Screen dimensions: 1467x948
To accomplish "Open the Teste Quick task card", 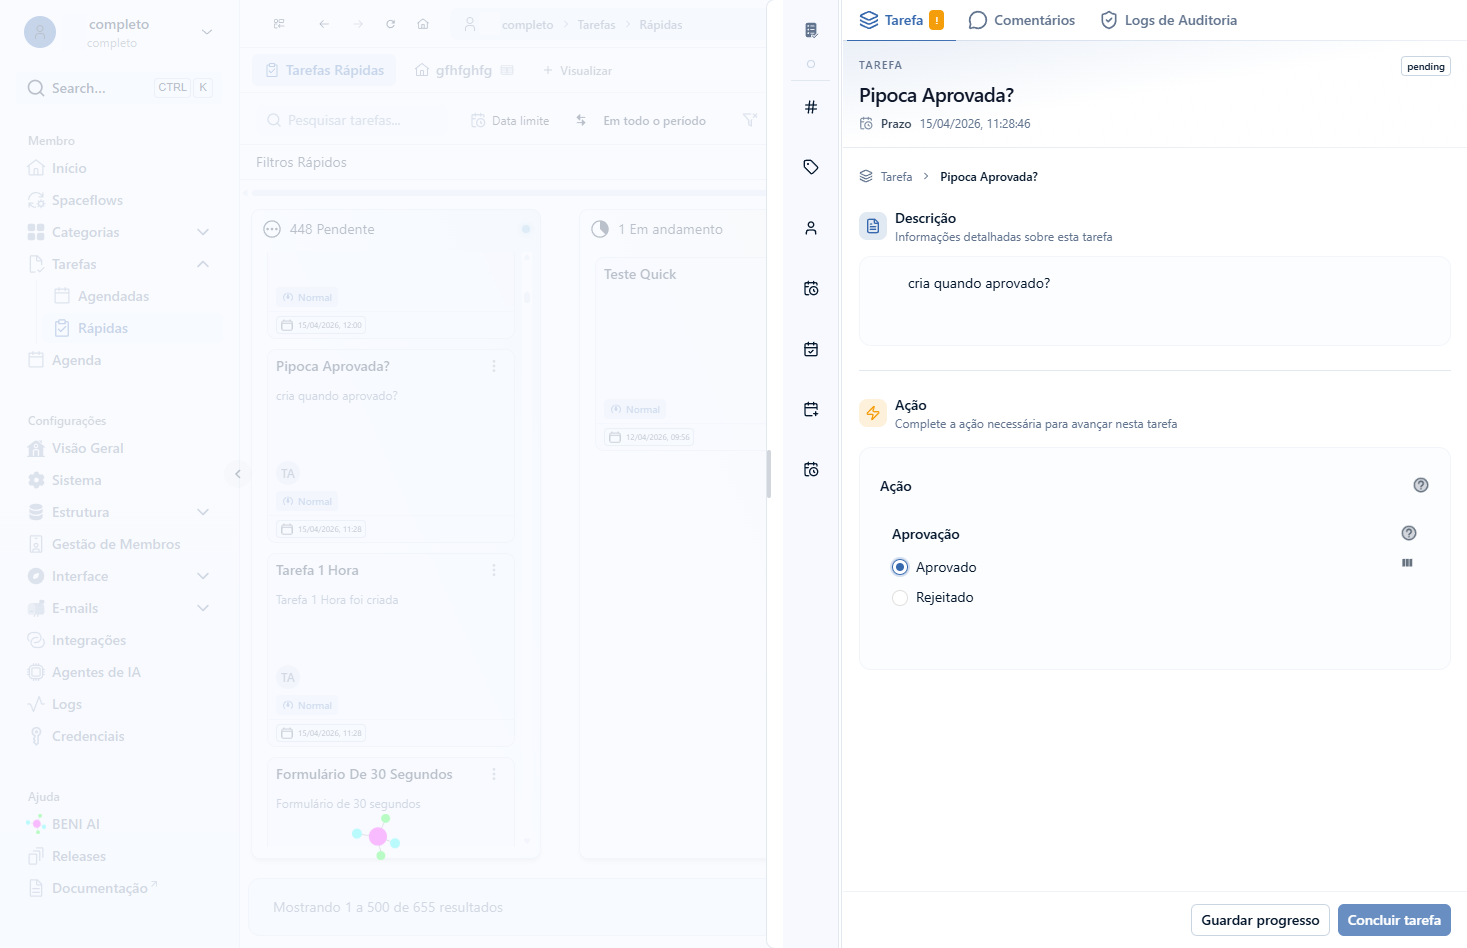I will pyautogui.click(x=680, y=354).
